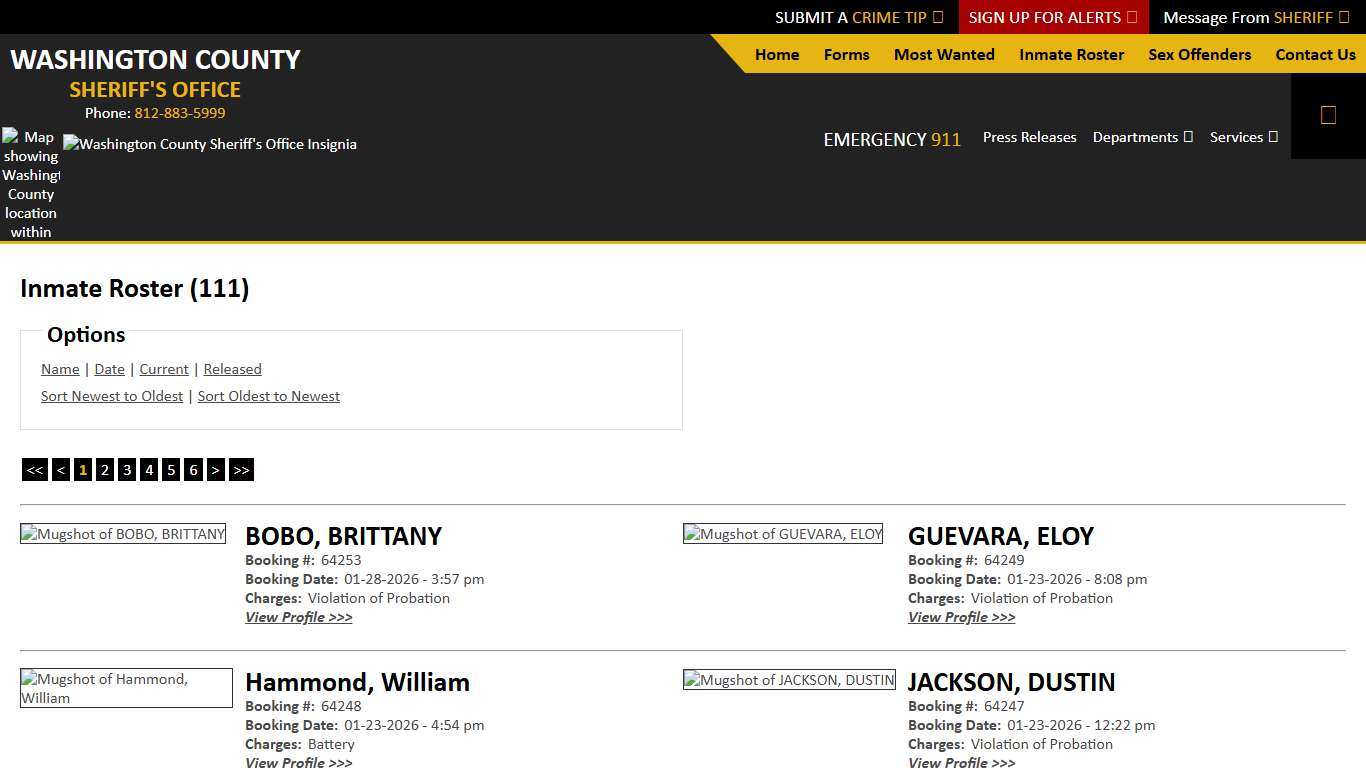Open the site search icon
The height and width of the screenshot is (768, 1366).
pos(1328,114)
